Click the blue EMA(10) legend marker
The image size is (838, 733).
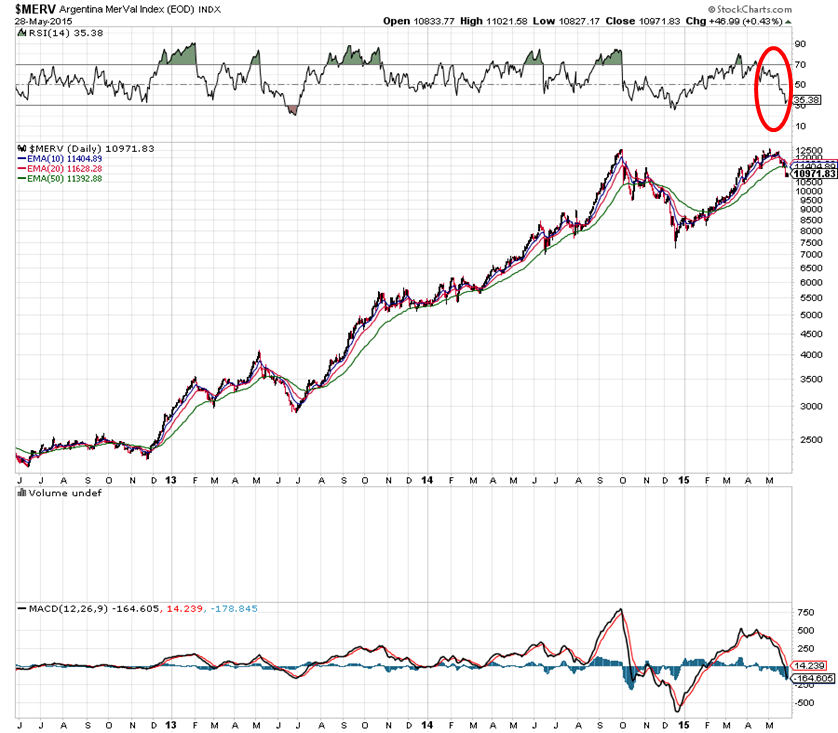(22, 158)
